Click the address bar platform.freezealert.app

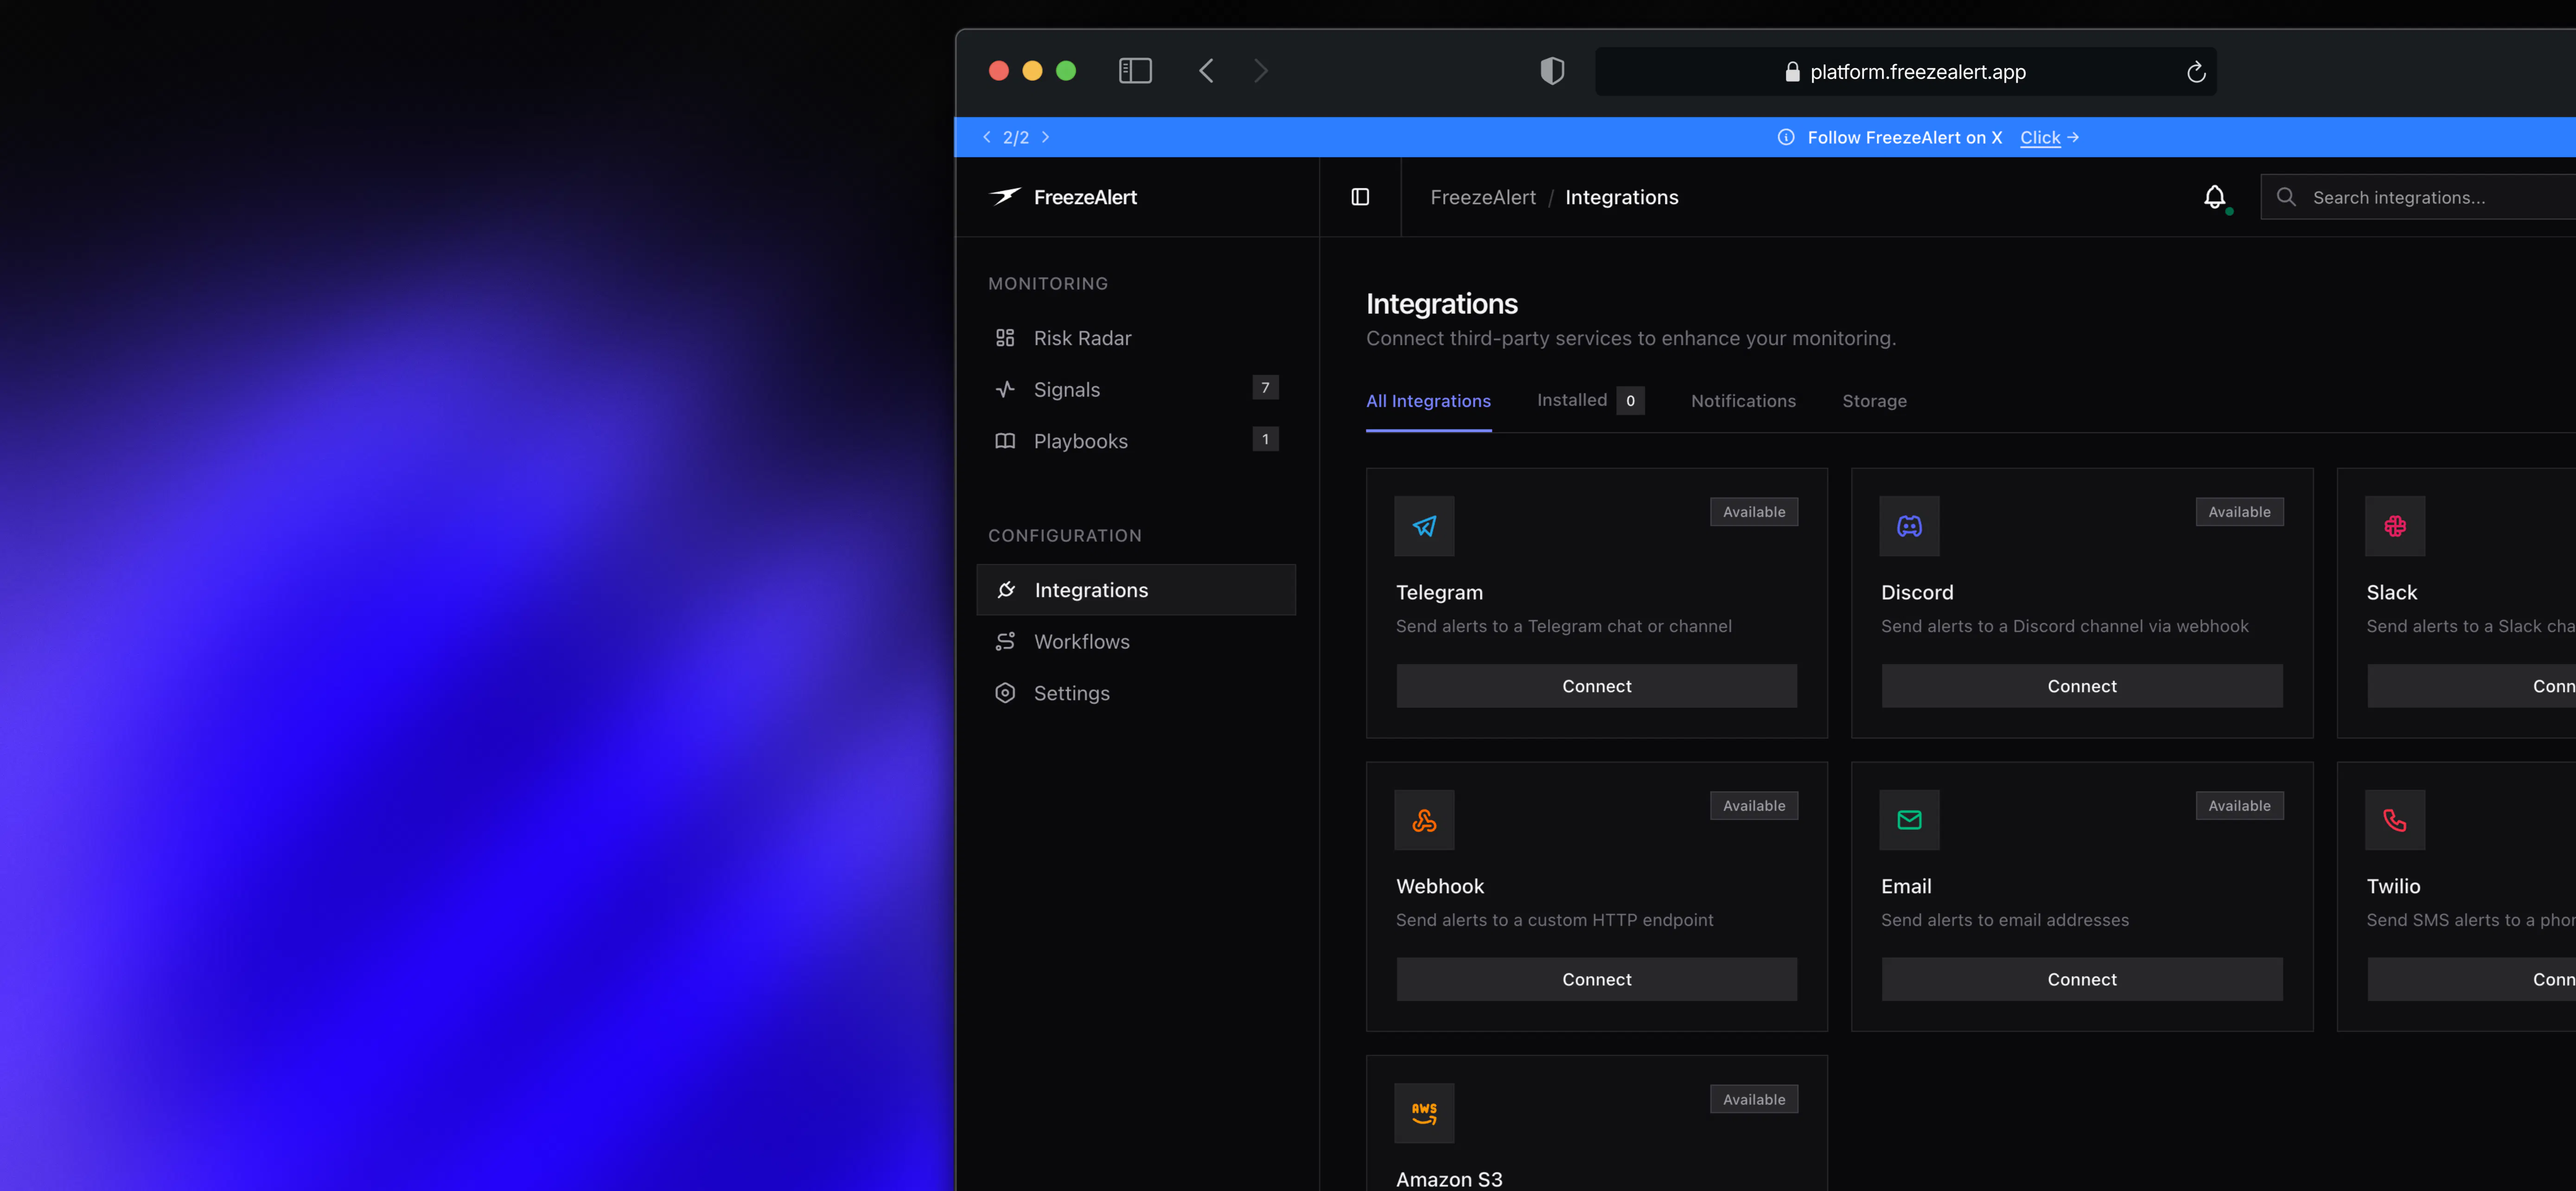pos(1905,72)
